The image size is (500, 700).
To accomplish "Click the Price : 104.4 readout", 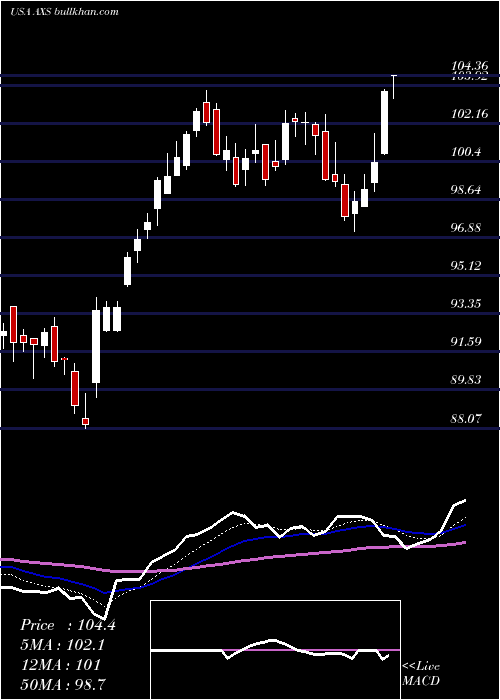I will [68, 625].
